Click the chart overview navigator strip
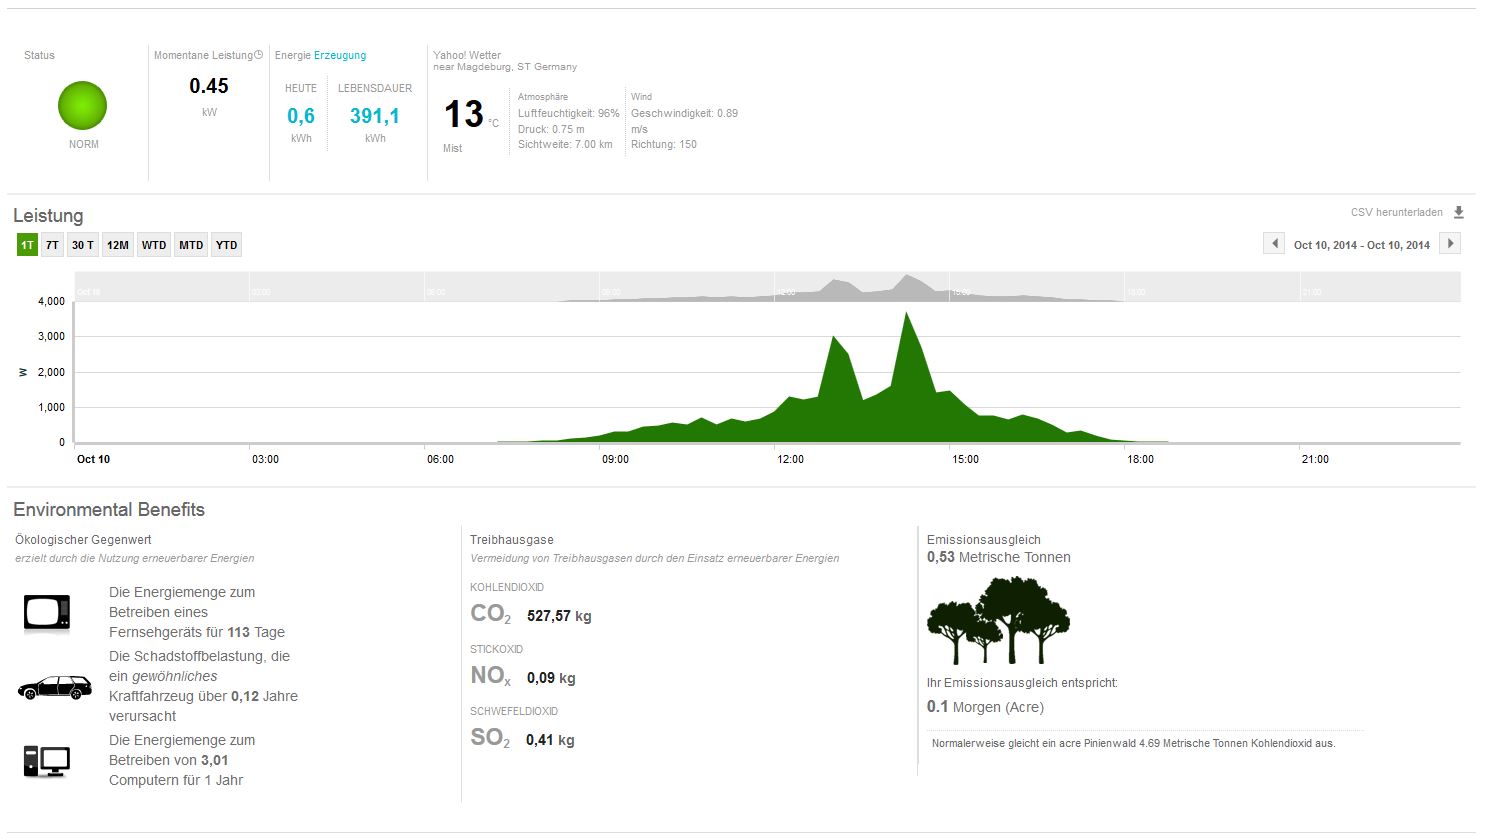 [x=768, y=287]
